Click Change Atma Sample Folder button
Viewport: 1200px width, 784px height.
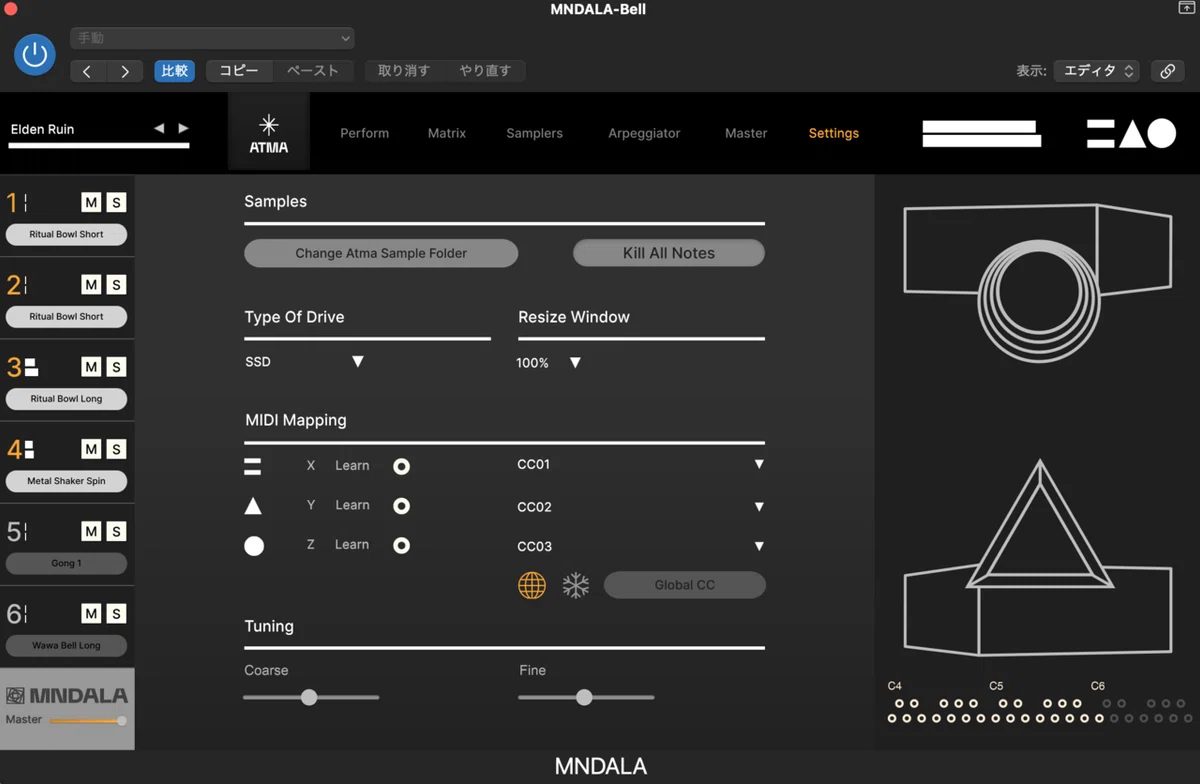(381, 253)
